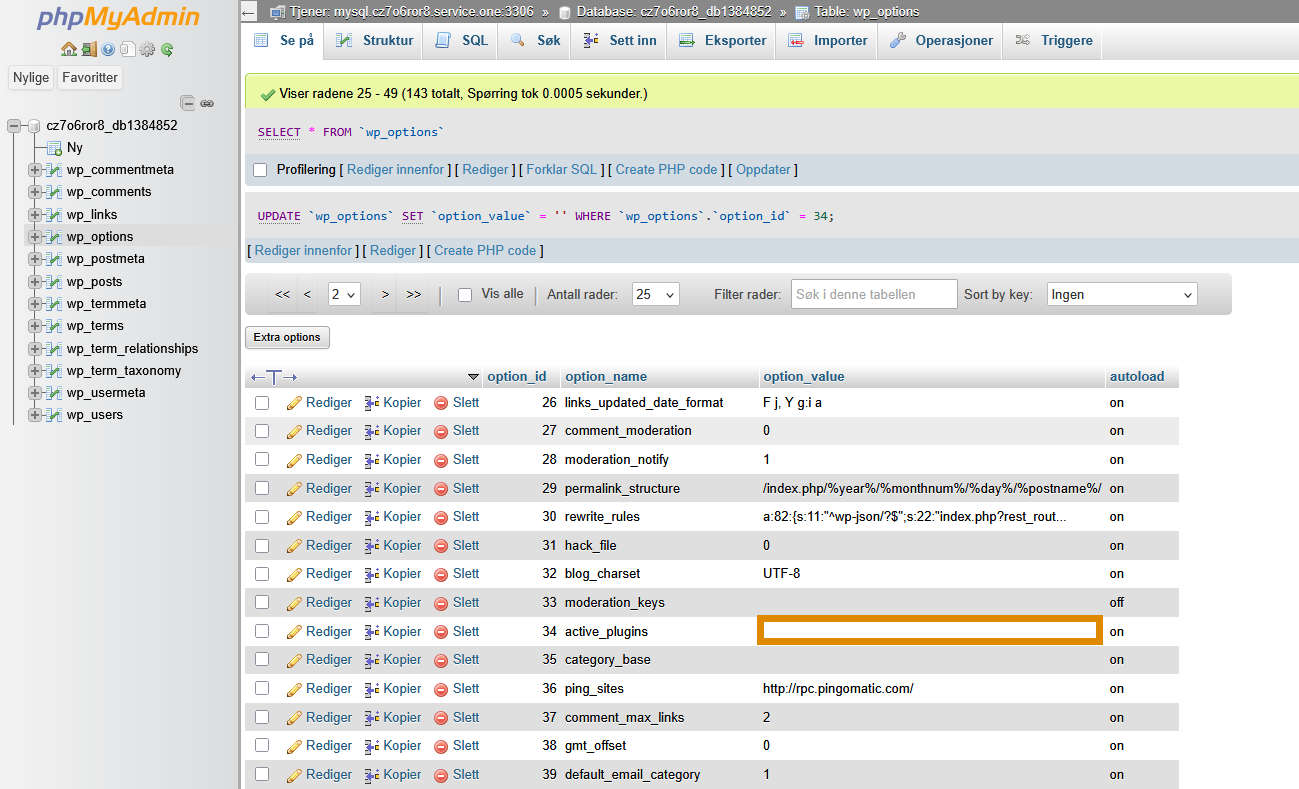This screenshot has width=1299, height=789.
Task: Tick checkbox for ping_sites row
Action: click(262, 689)
